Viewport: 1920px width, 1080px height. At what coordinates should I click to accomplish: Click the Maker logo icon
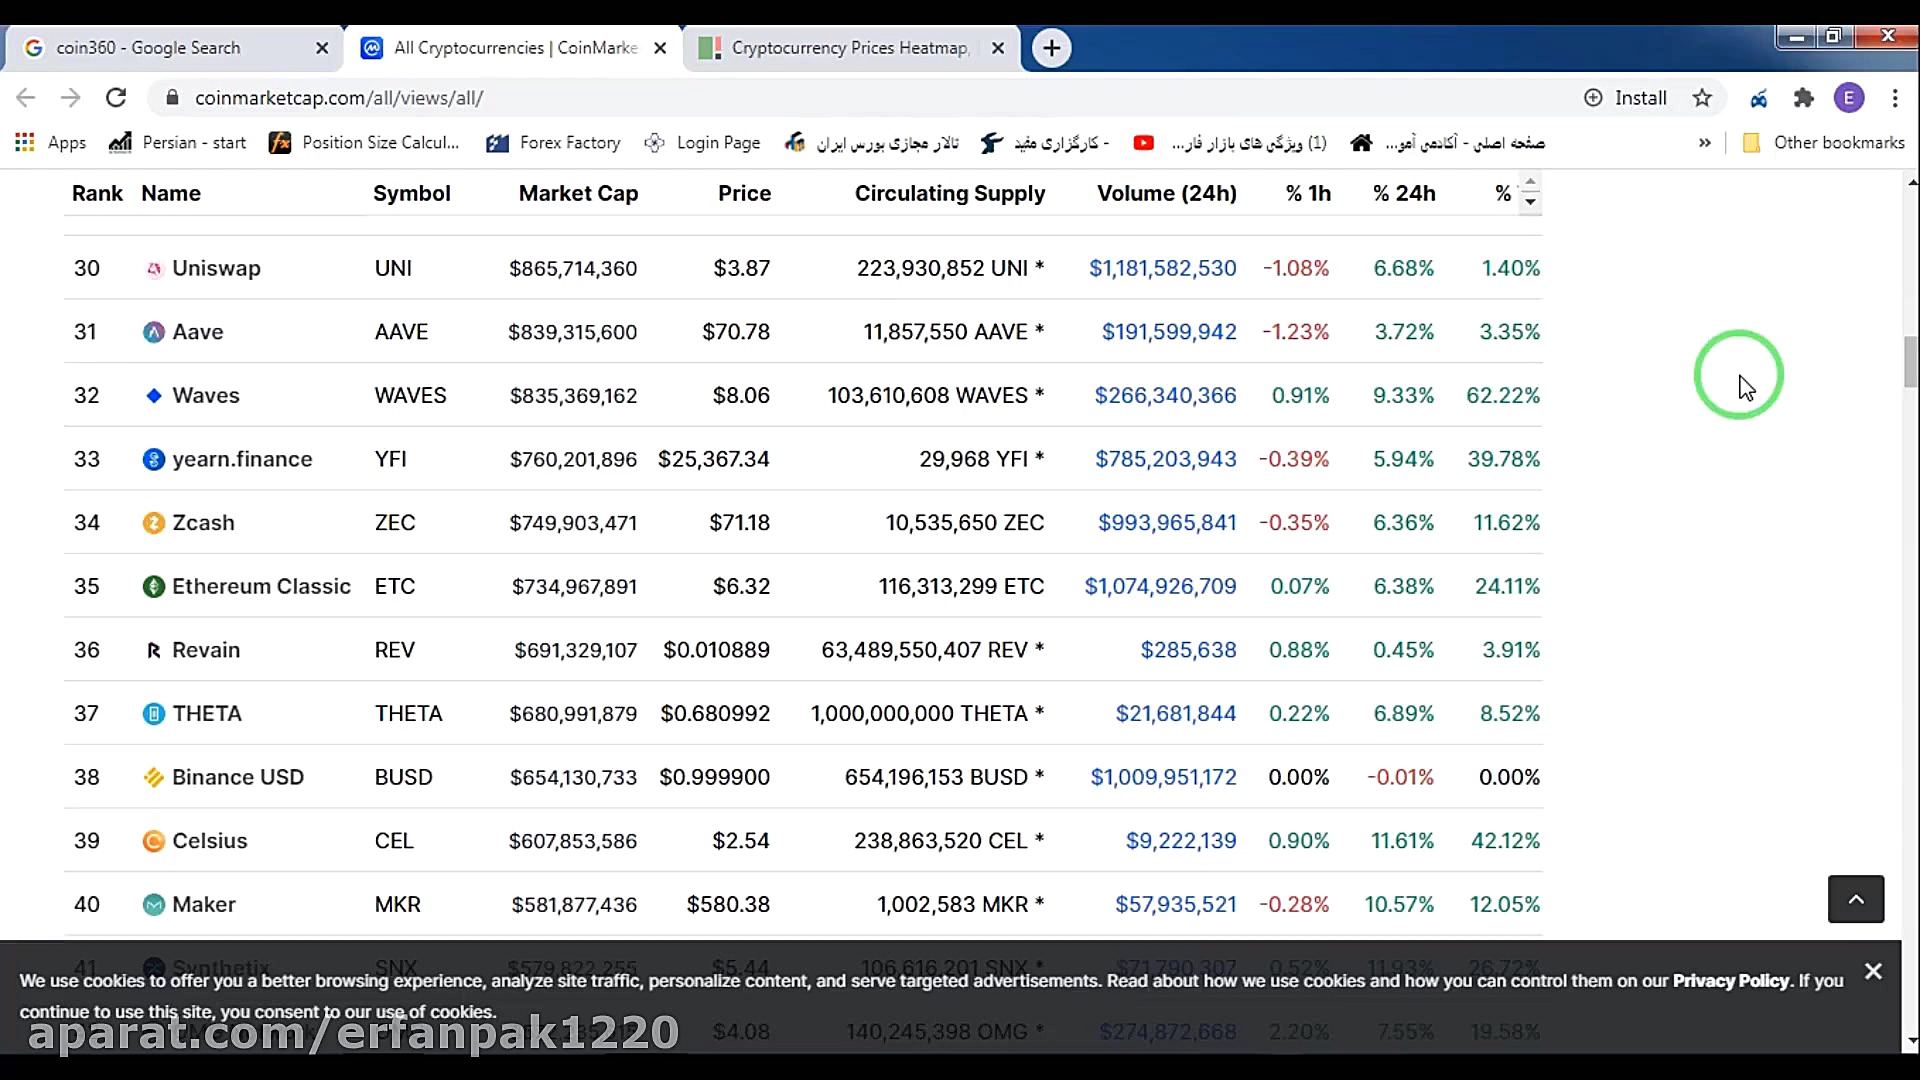click(154, 905)
